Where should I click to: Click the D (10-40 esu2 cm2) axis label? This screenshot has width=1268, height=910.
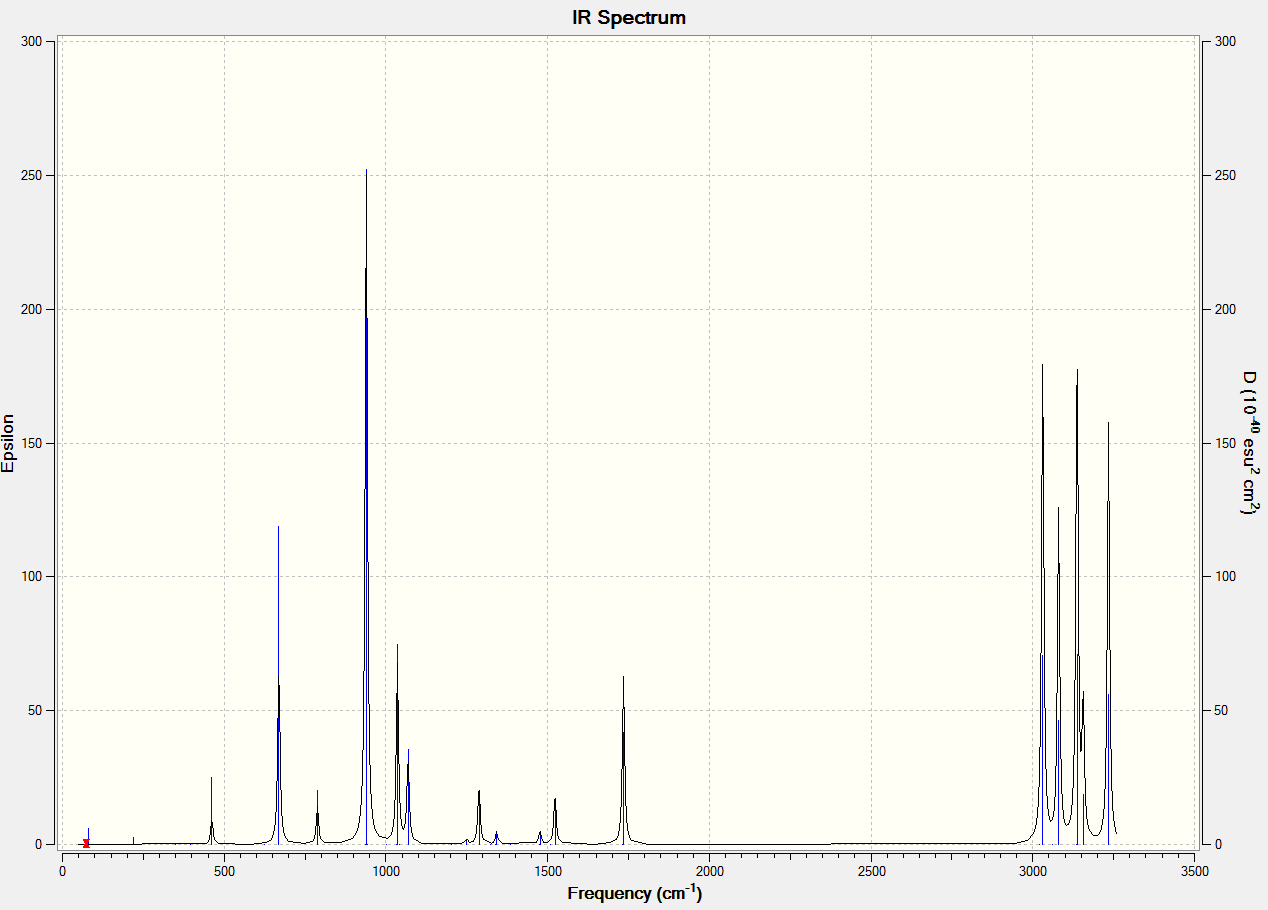pos(1249,443)
